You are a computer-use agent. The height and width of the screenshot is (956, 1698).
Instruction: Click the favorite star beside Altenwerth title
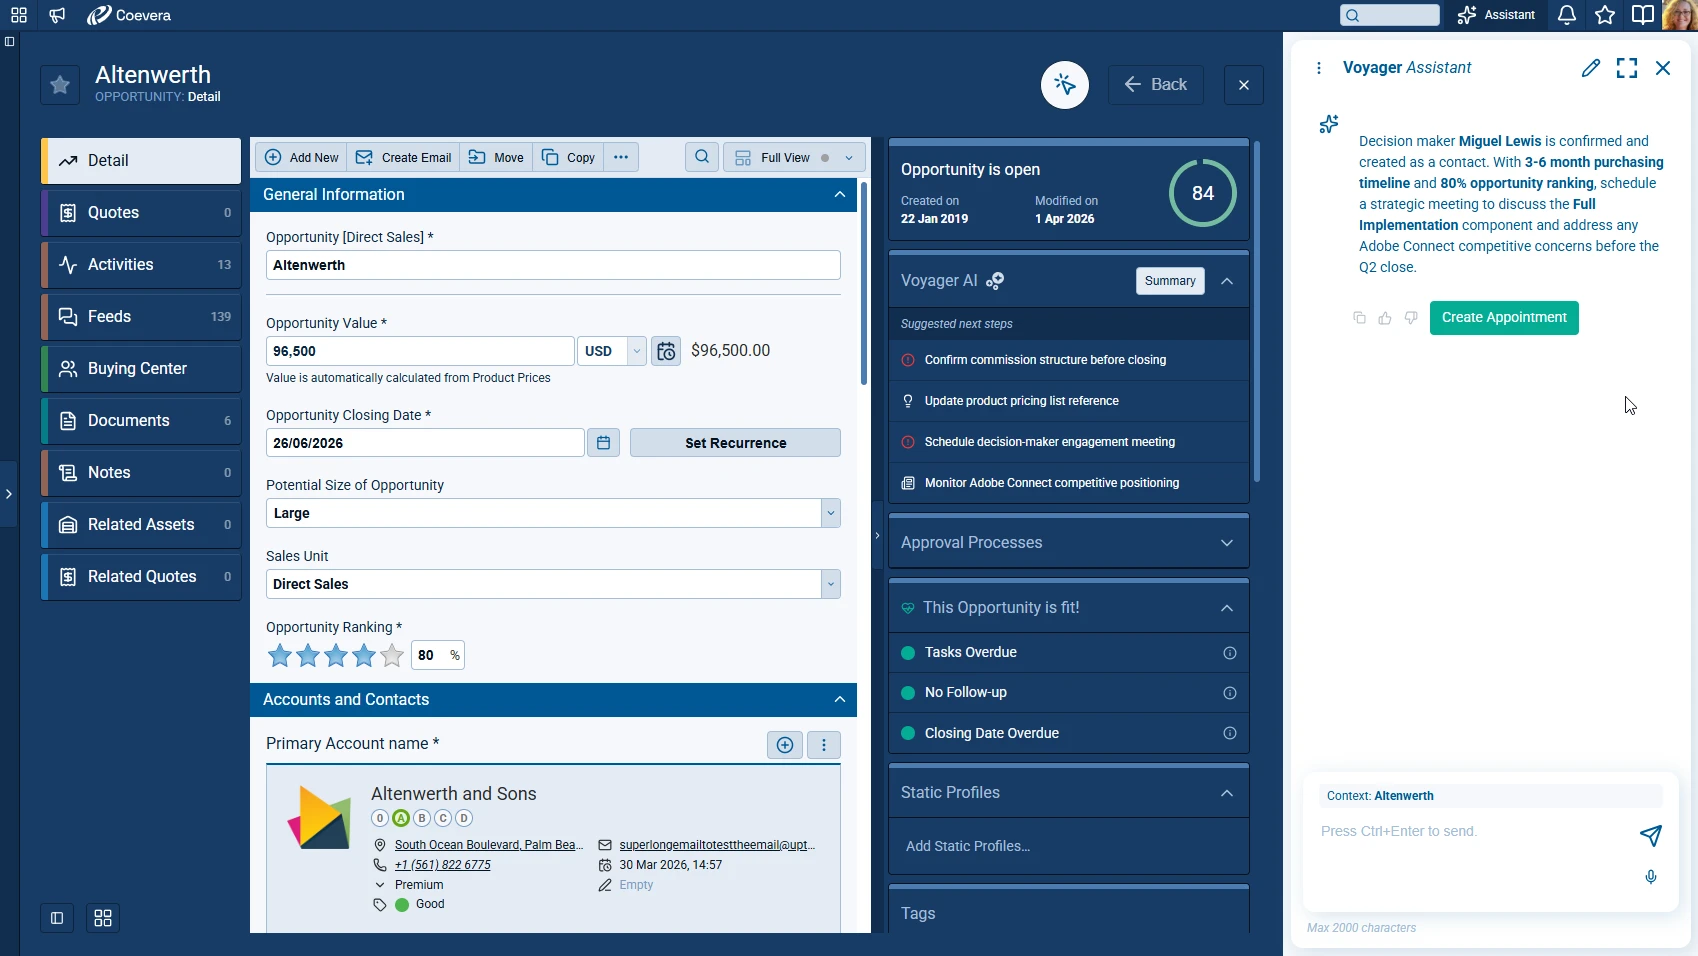pyautogui.click(x=60, y=85)
